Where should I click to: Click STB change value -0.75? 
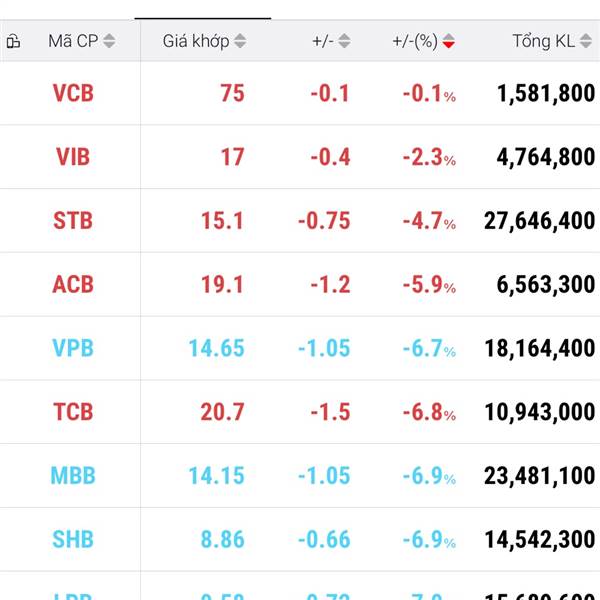coord(324,221)
